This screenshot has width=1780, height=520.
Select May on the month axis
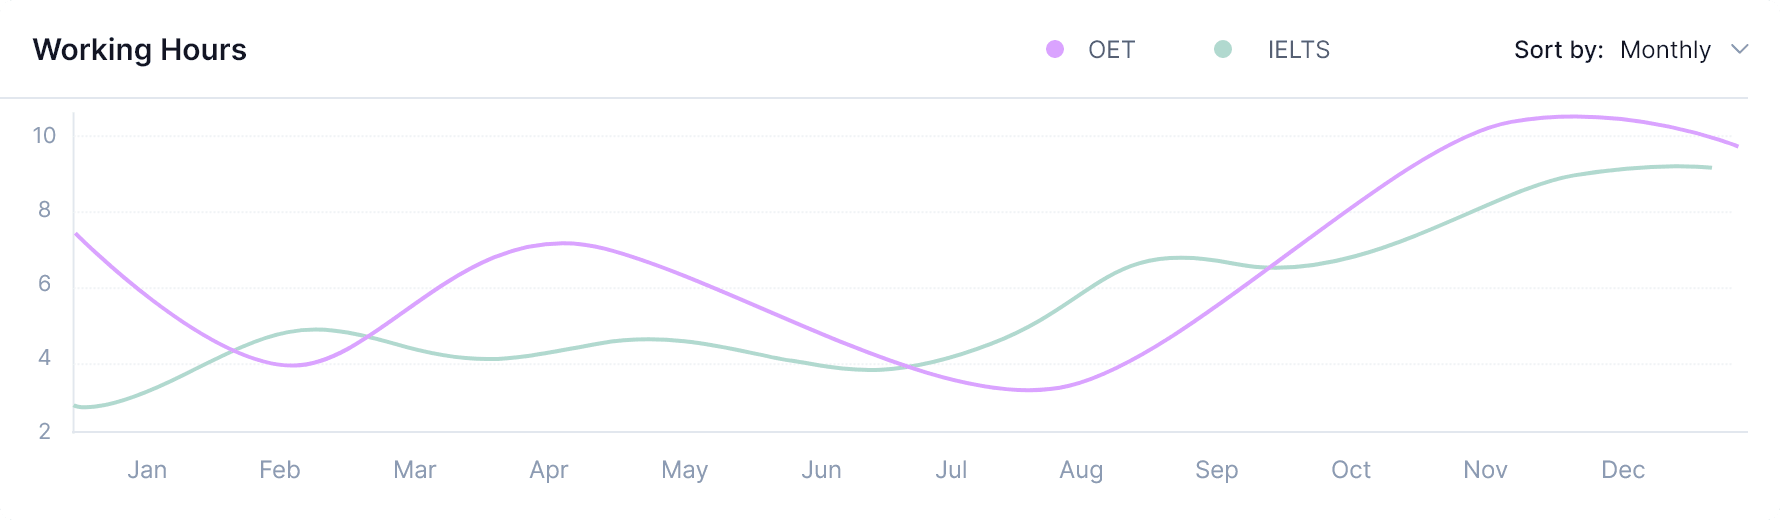[x=685, y=470]
